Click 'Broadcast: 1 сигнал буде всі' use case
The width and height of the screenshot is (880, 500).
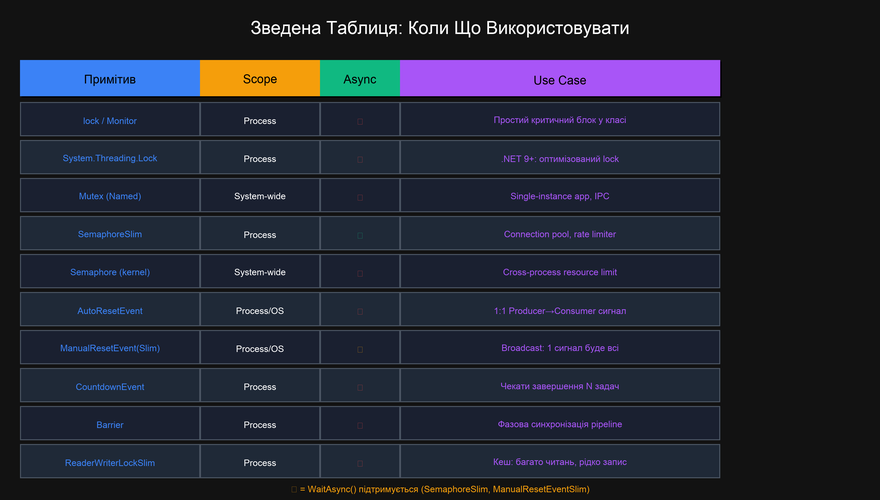coord(560,347)
